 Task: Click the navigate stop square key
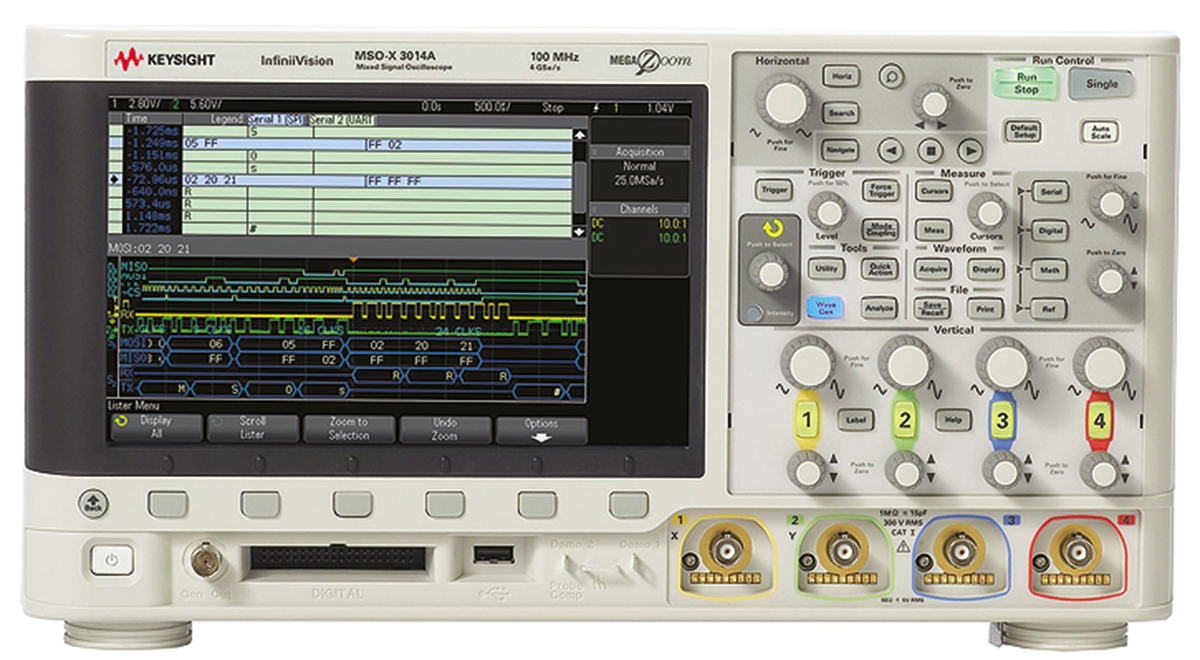pyautogui.click(x=929, y=150)
